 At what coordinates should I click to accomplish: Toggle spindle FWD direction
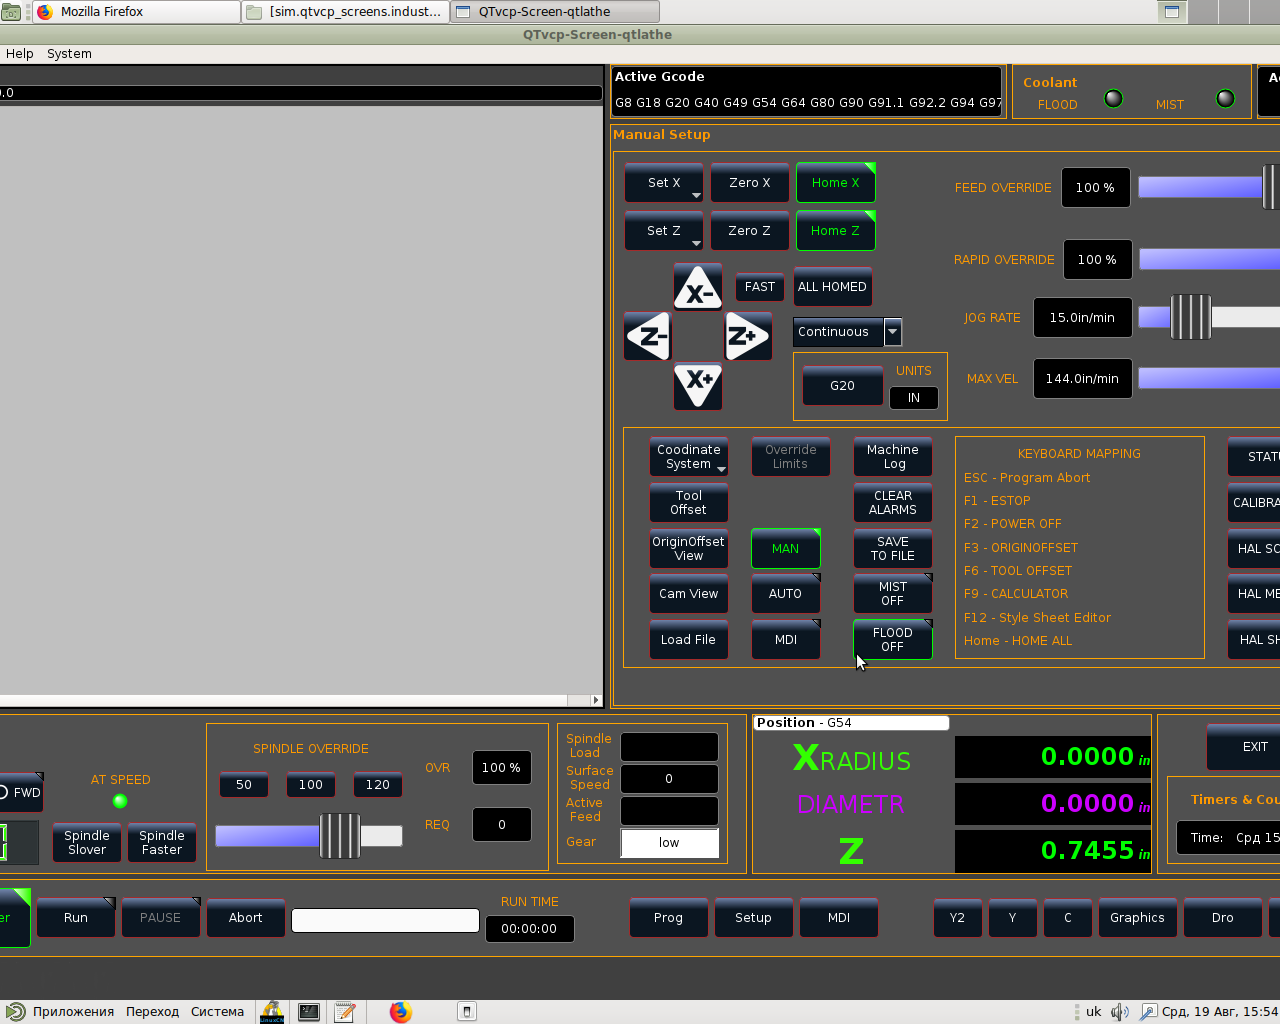(x=20, y=793)
